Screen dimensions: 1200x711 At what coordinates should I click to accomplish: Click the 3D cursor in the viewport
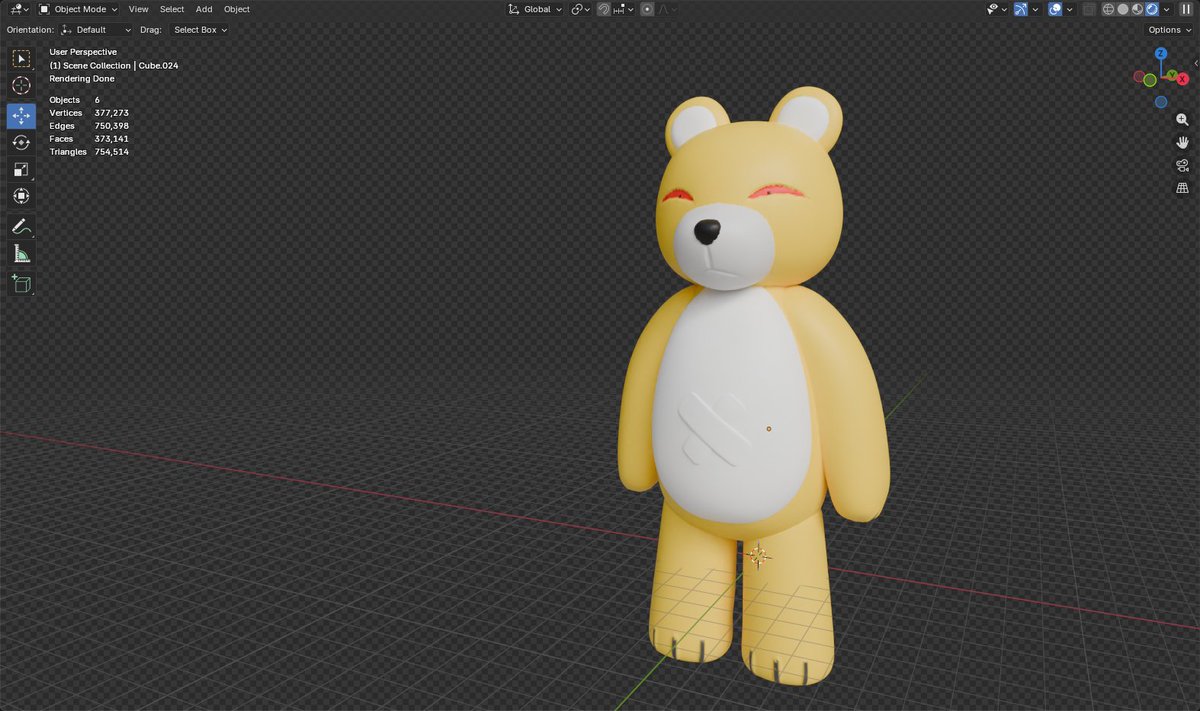[x=757, y=555]
